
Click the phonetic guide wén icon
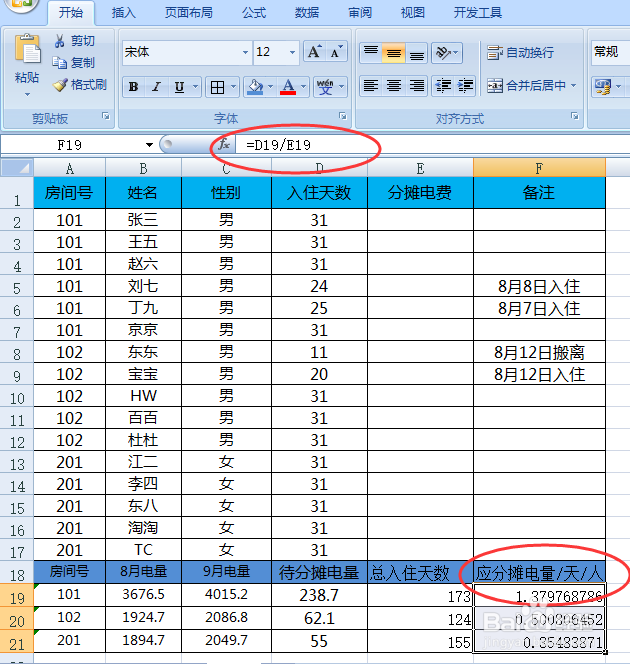(325, 87)
